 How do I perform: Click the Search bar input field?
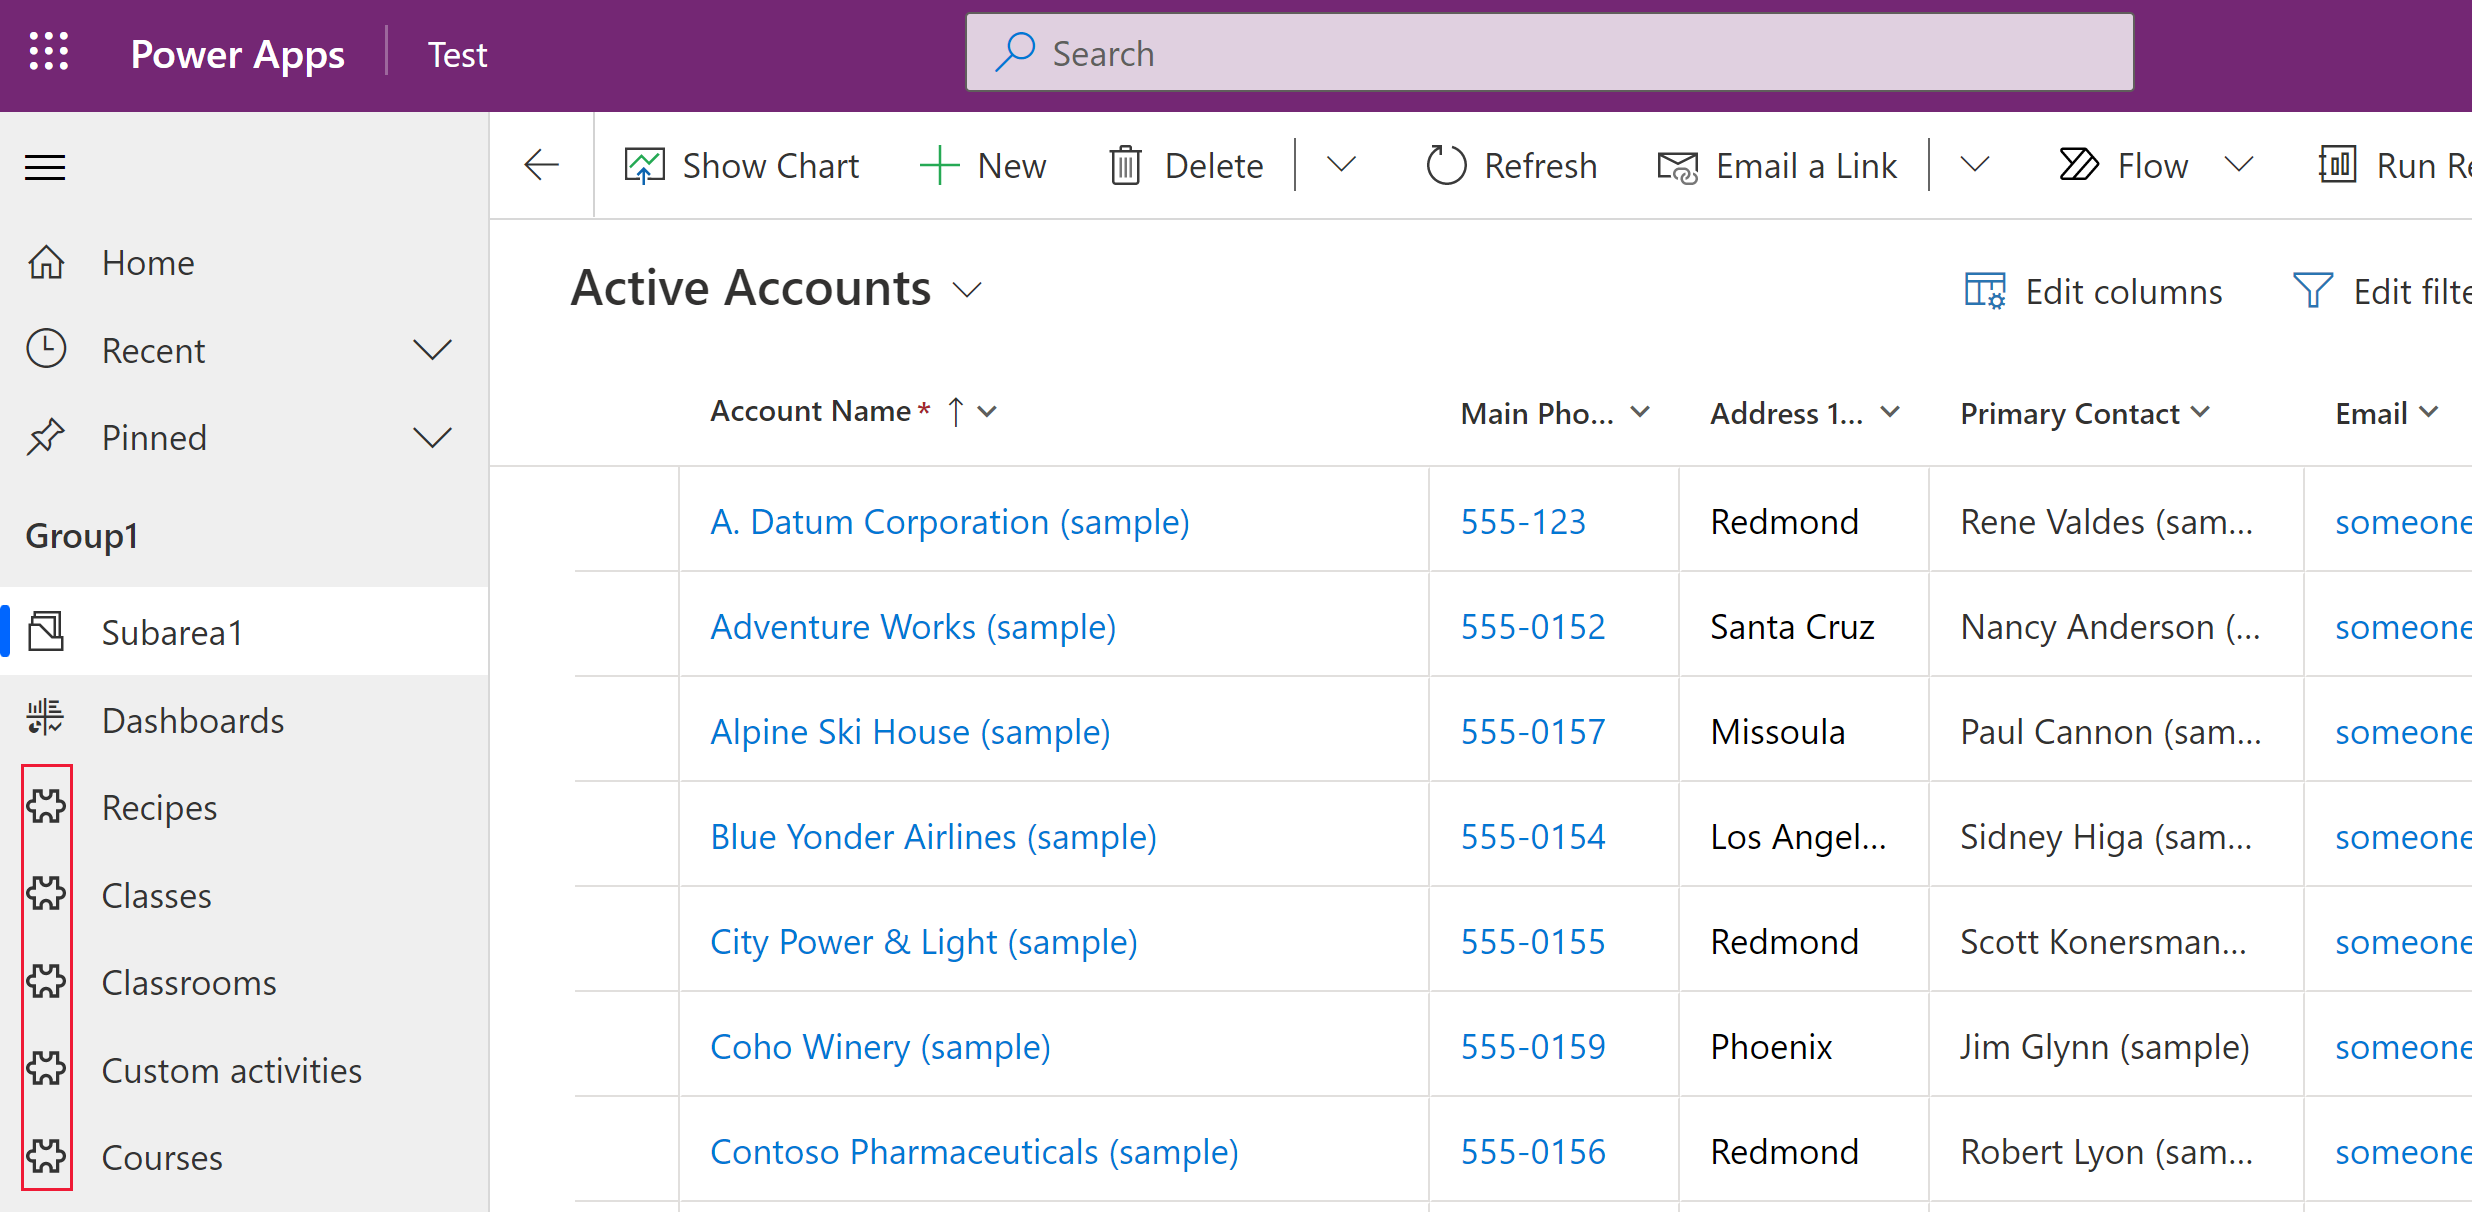1550,54
